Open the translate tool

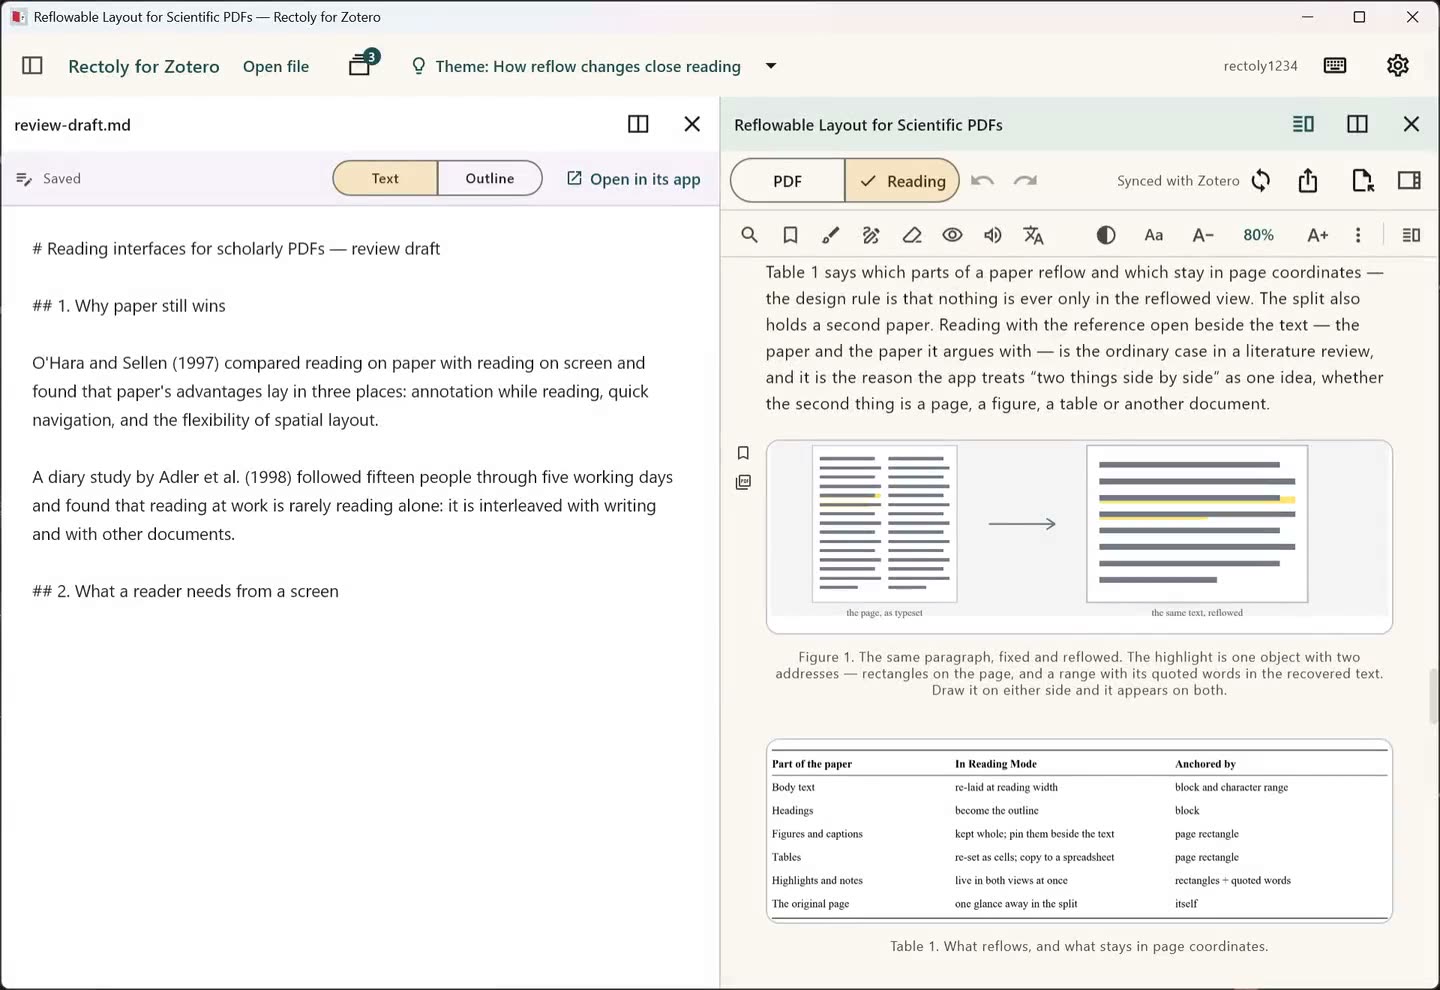pos(1033,235)
